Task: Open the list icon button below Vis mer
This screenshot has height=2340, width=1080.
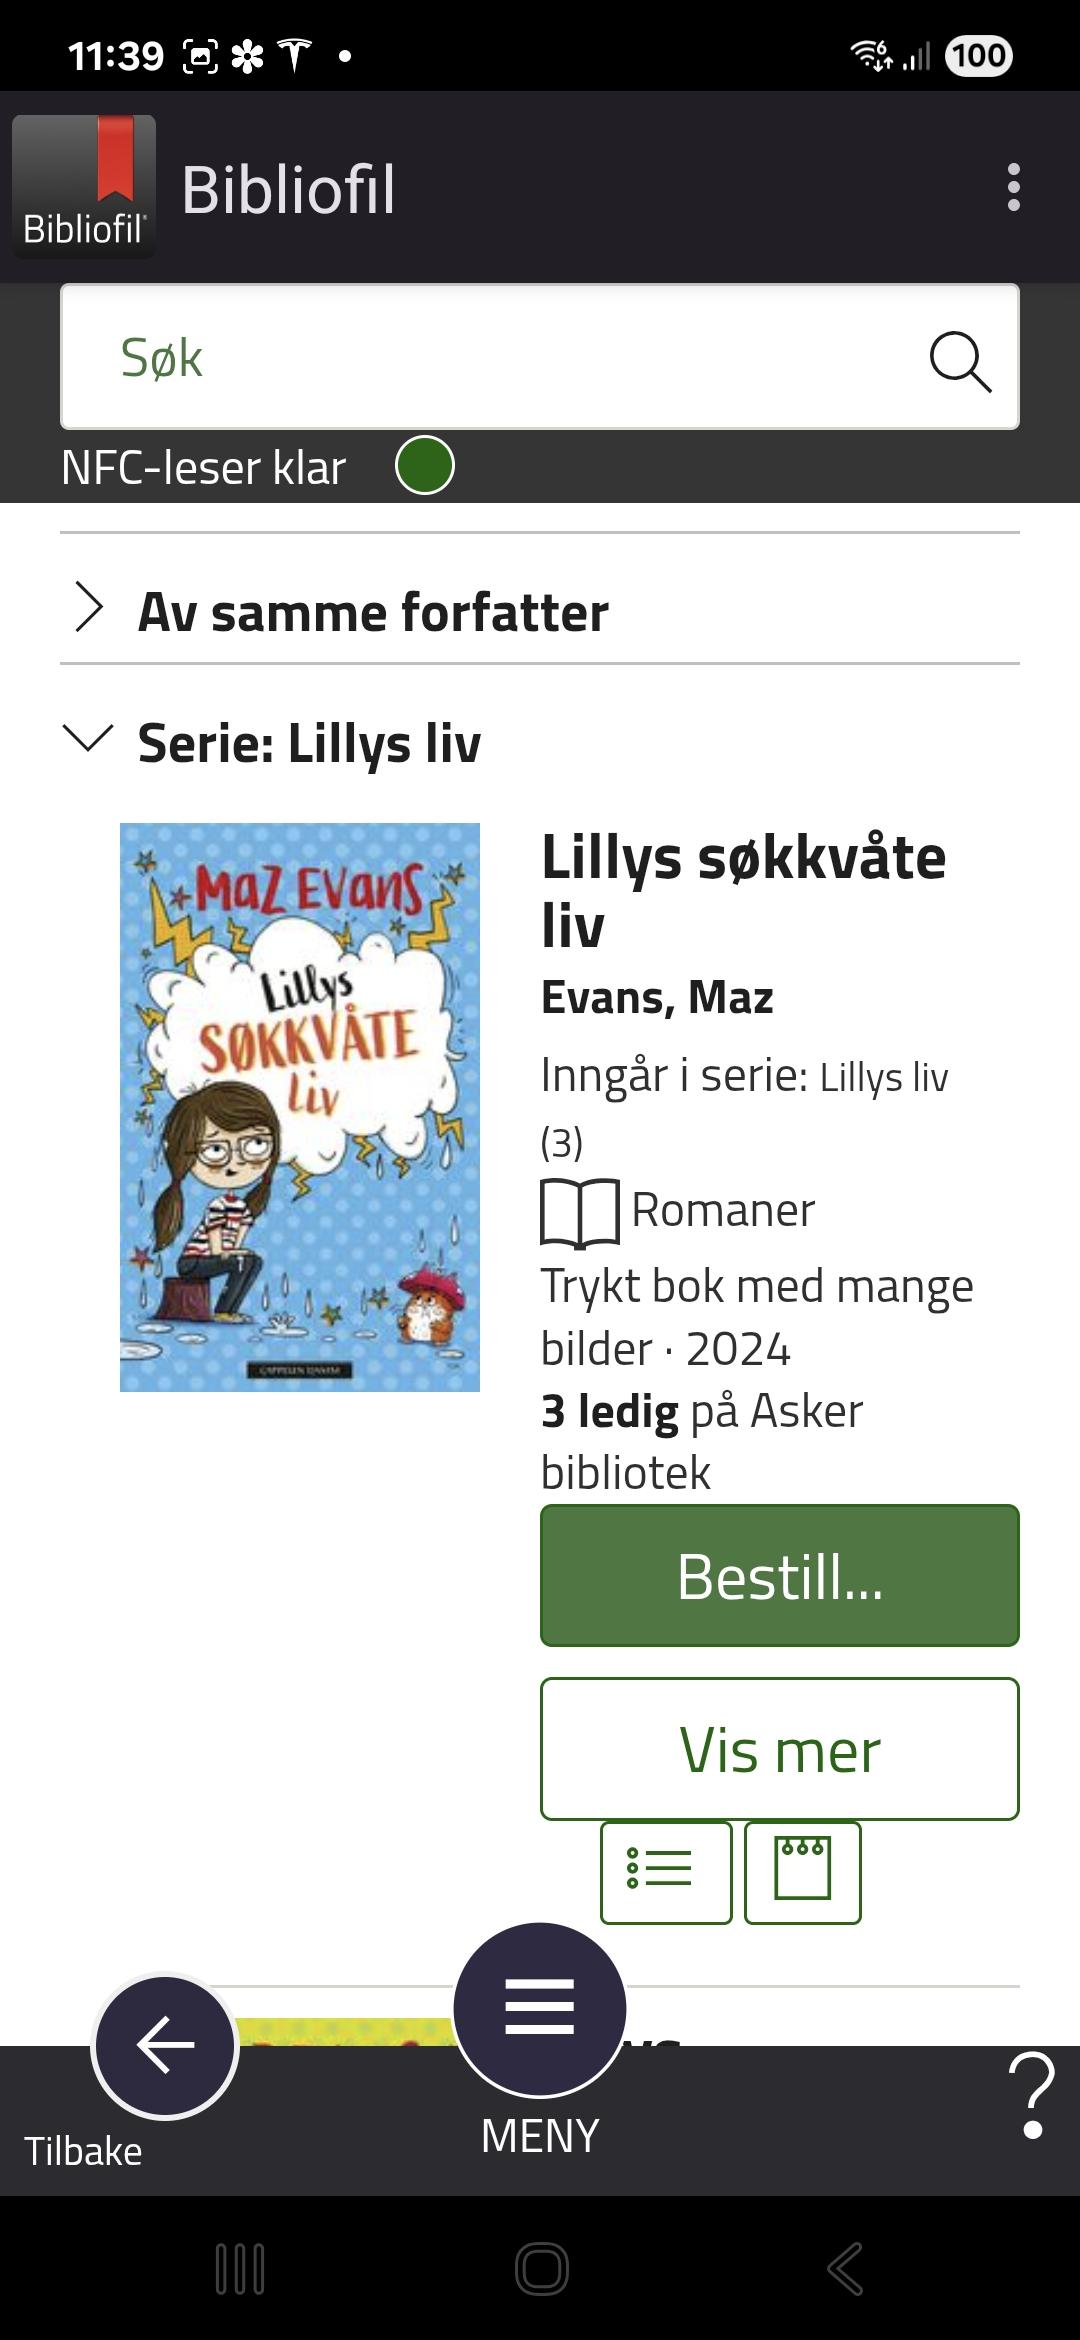Action: point(666,1872)
